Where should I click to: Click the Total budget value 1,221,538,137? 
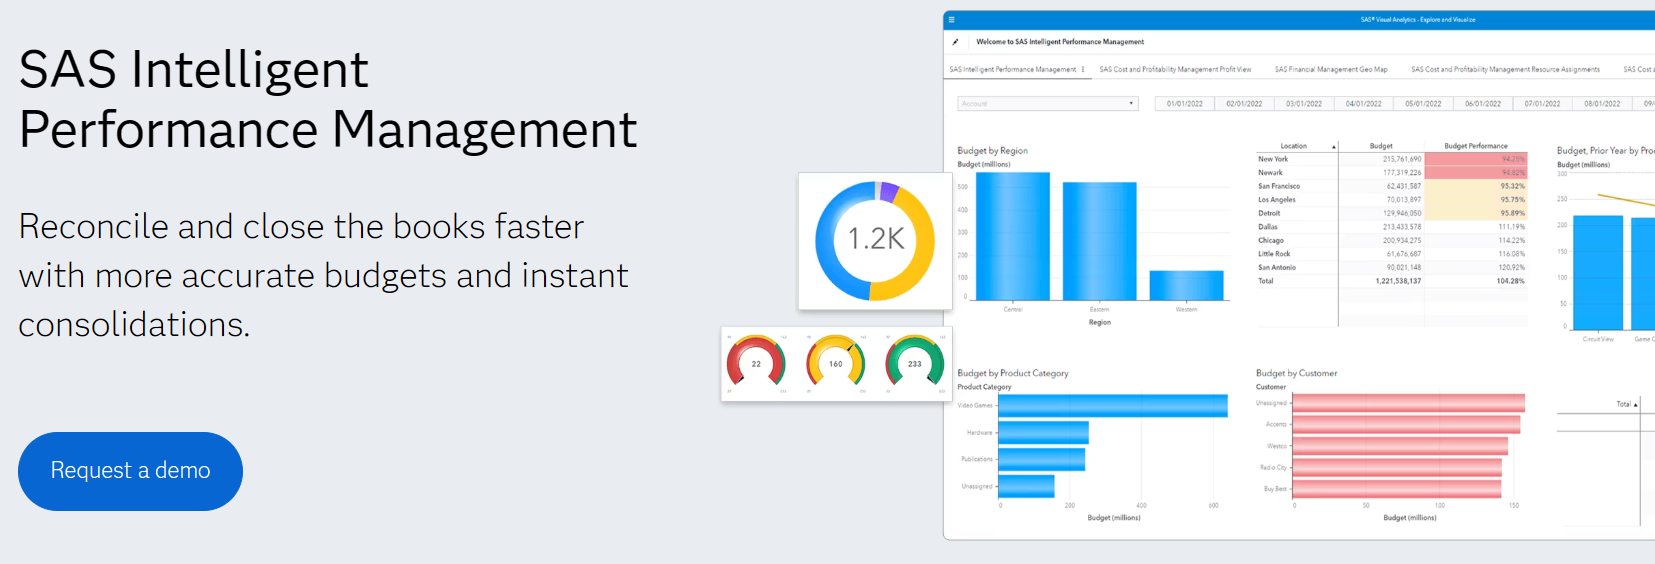(1398, 281)
